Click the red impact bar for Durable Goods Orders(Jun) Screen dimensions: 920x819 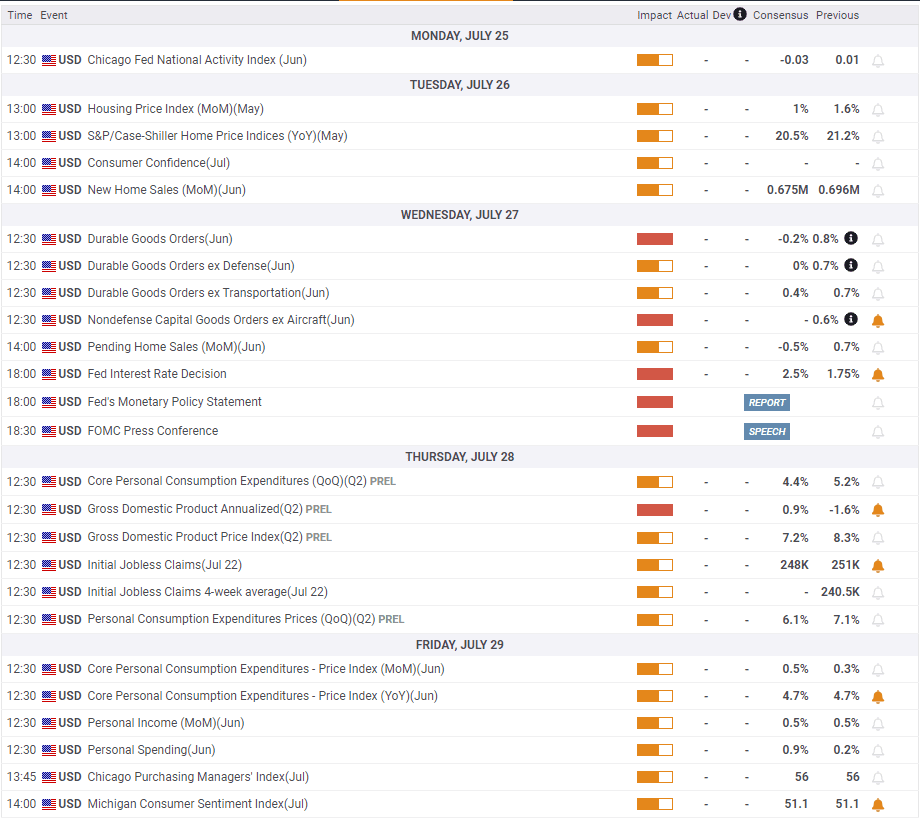pyautogui.click(x=655, y=239)
